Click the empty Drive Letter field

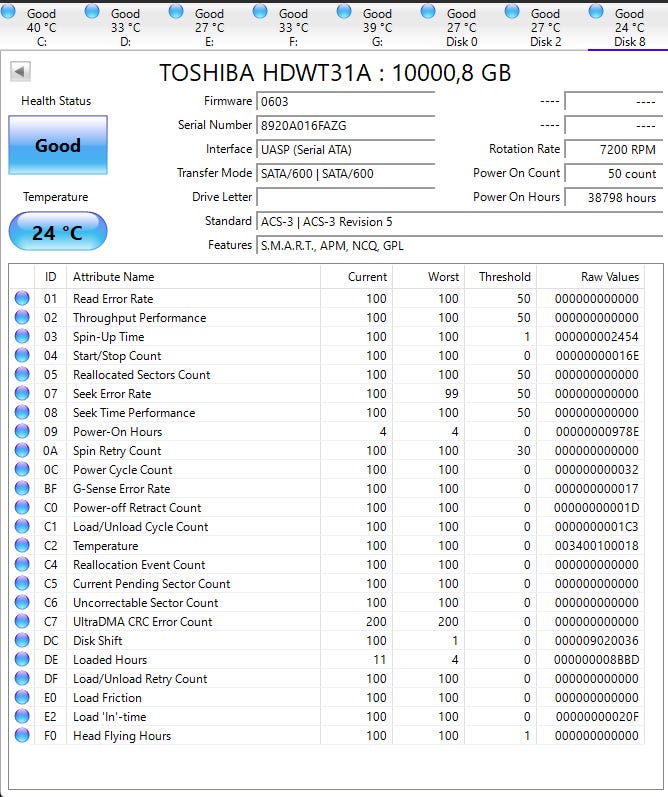(x=346, y=197)
